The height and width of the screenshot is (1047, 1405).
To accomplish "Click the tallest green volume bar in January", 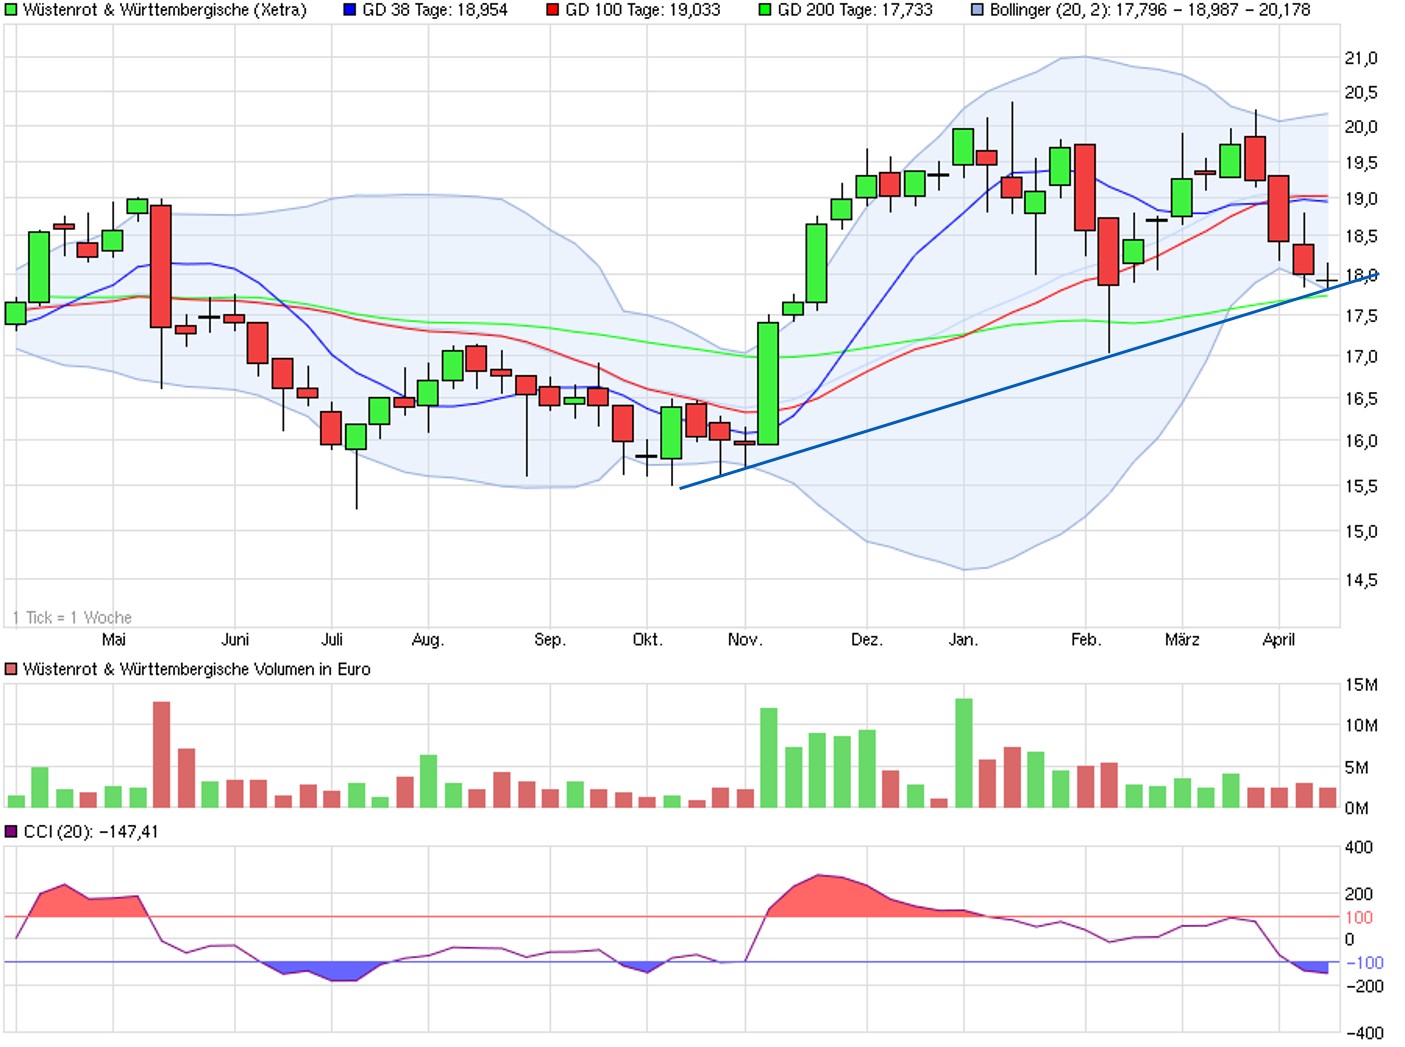I will click(x=964, y=752).
